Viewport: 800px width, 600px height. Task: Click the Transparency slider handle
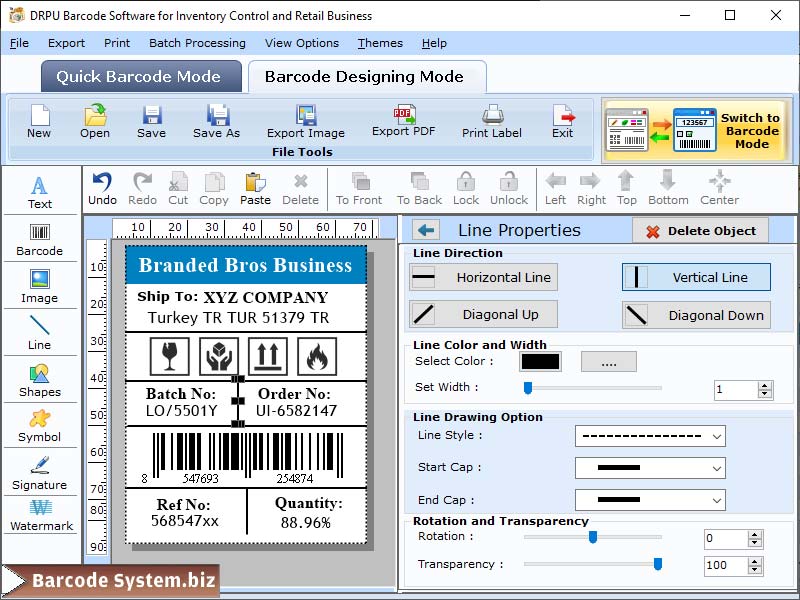(658, 563)
